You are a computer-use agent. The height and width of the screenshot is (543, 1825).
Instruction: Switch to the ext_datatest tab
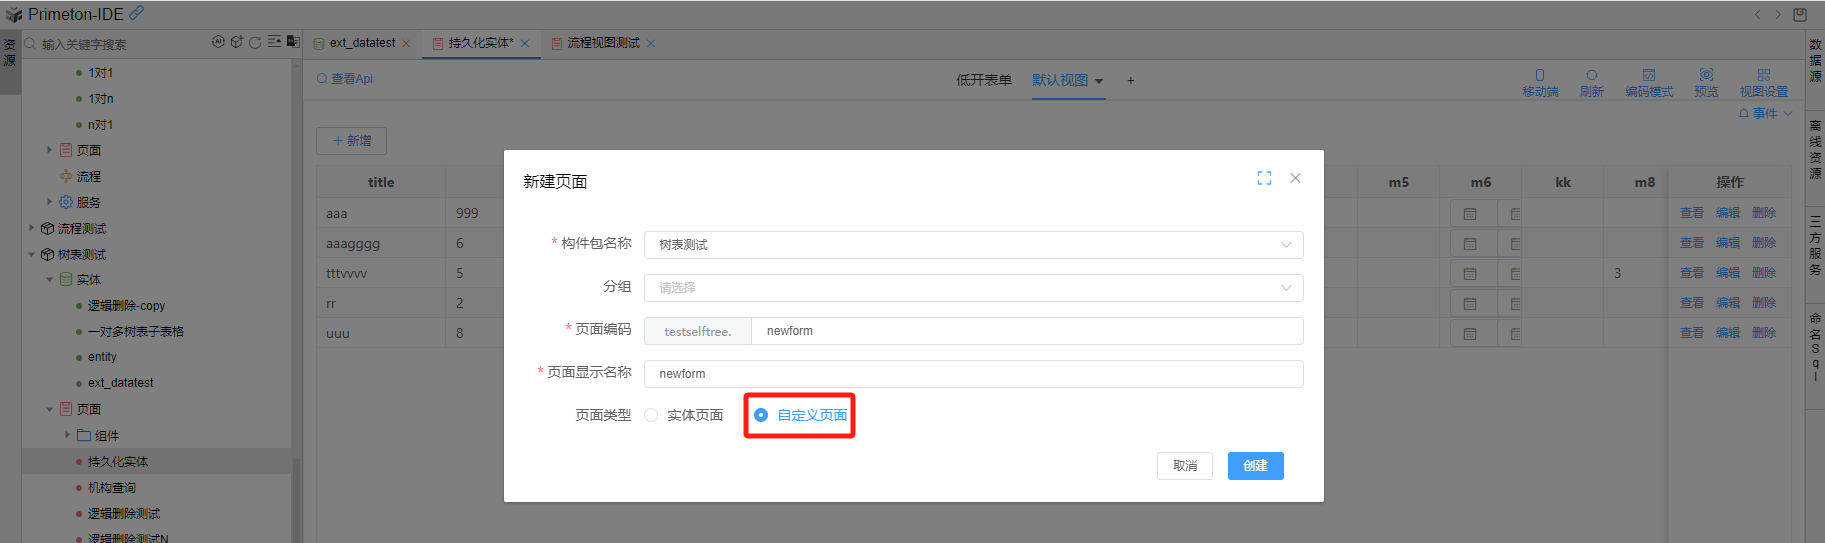point(361,43)
